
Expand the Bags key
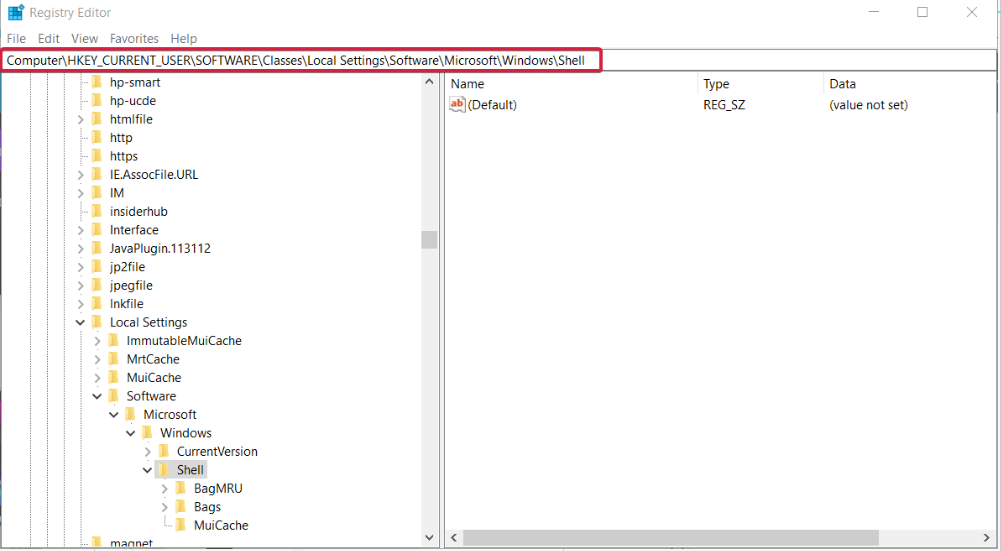click(x=165, y=508)
